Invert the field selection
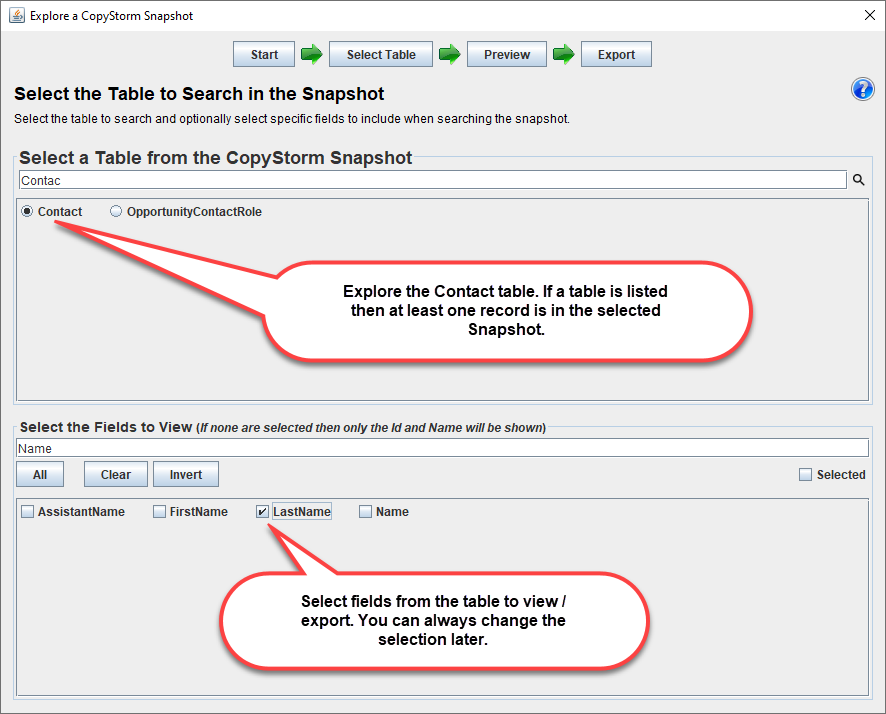The width and height of the screenshot is (886, 714). coord(186,474)
